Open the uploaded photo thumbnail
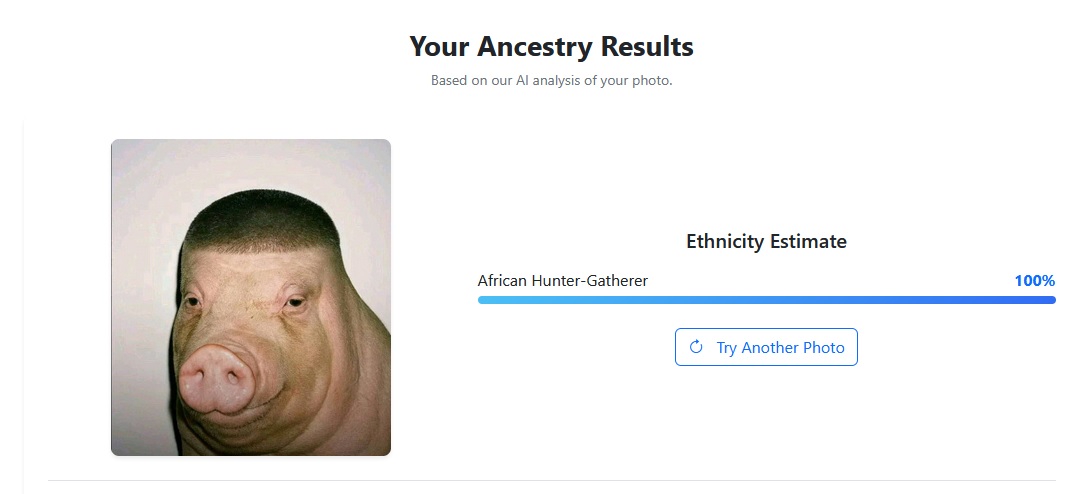The image size is (1070, 494). tap(250, 297)
